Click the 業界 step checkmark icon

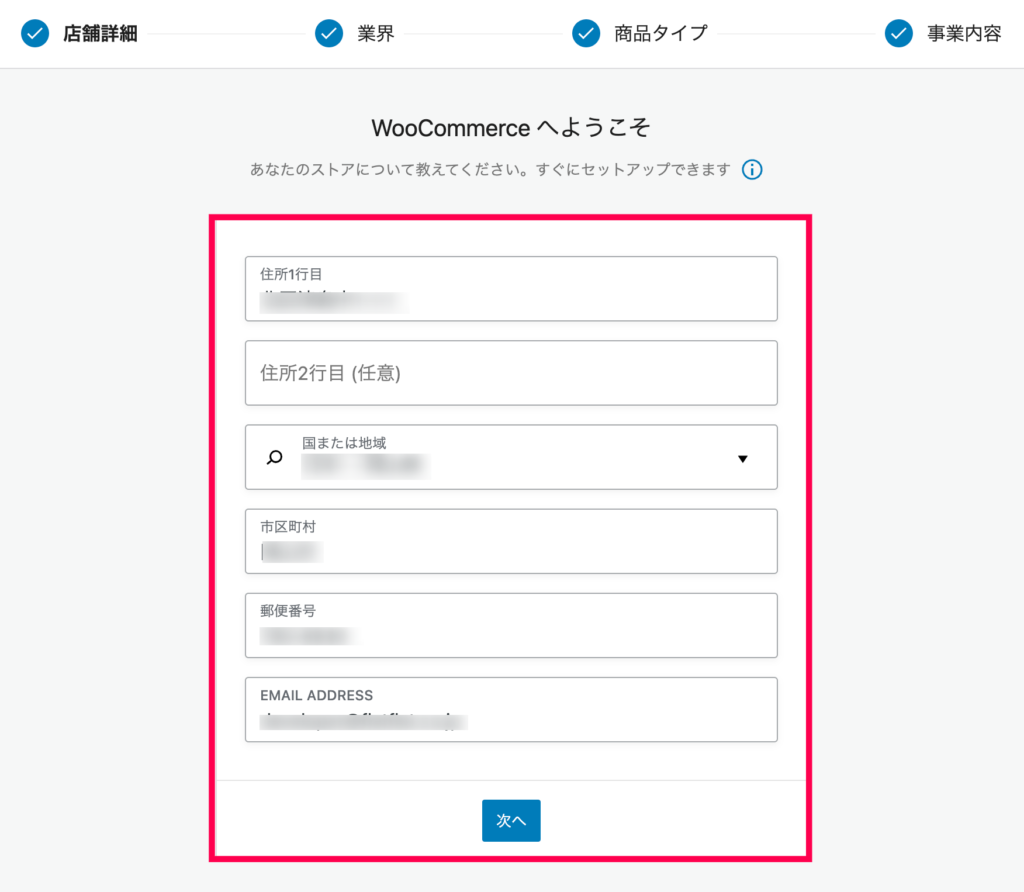(x=329, y=33)
